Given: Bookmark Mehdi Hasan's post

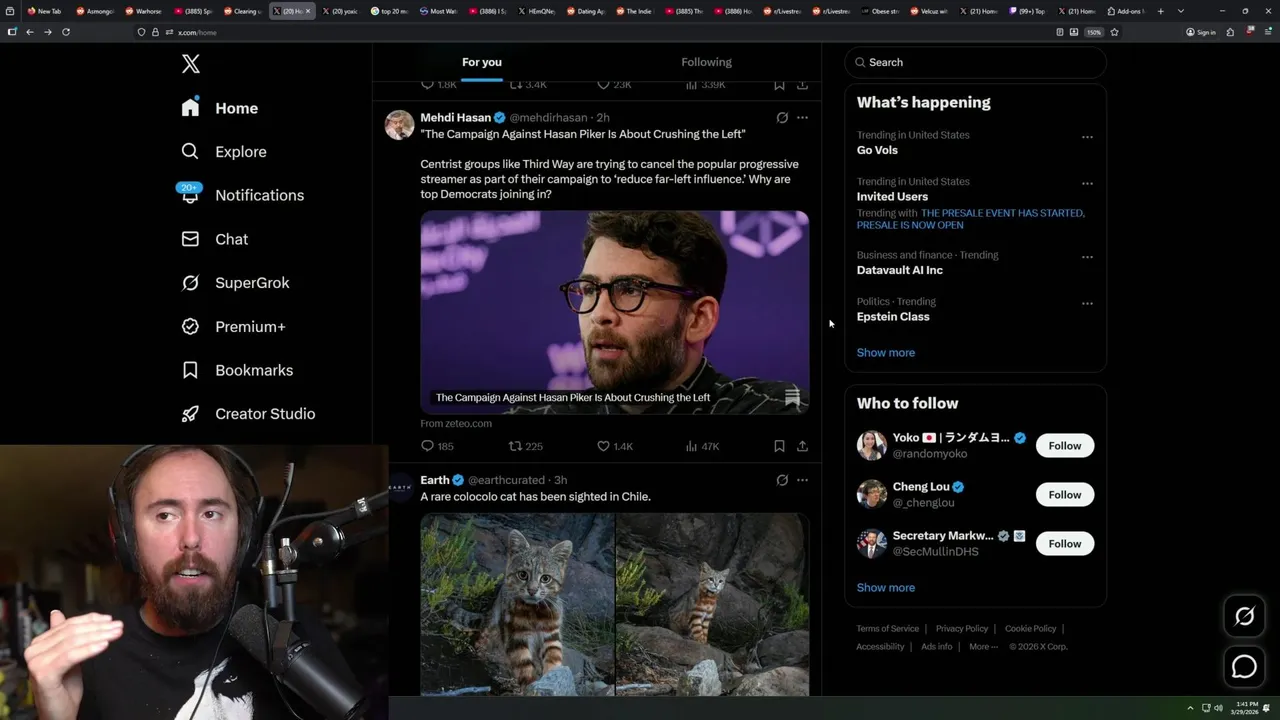Looking at the screenshot, I should point(779,446).
